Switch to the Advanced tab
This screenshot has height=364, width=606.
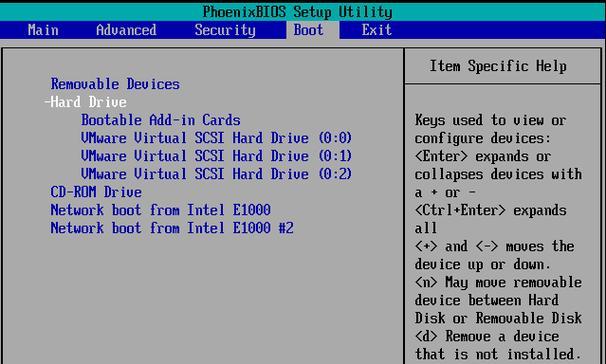pyautogui.click(x=126, y=30)
